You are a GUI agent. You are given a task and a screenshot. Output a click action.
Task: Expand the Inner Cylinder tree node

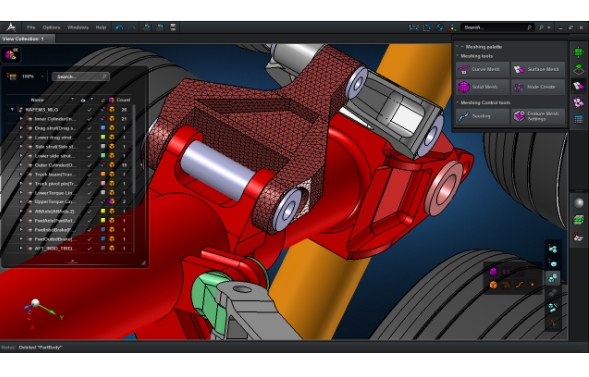tap(21, 119)
